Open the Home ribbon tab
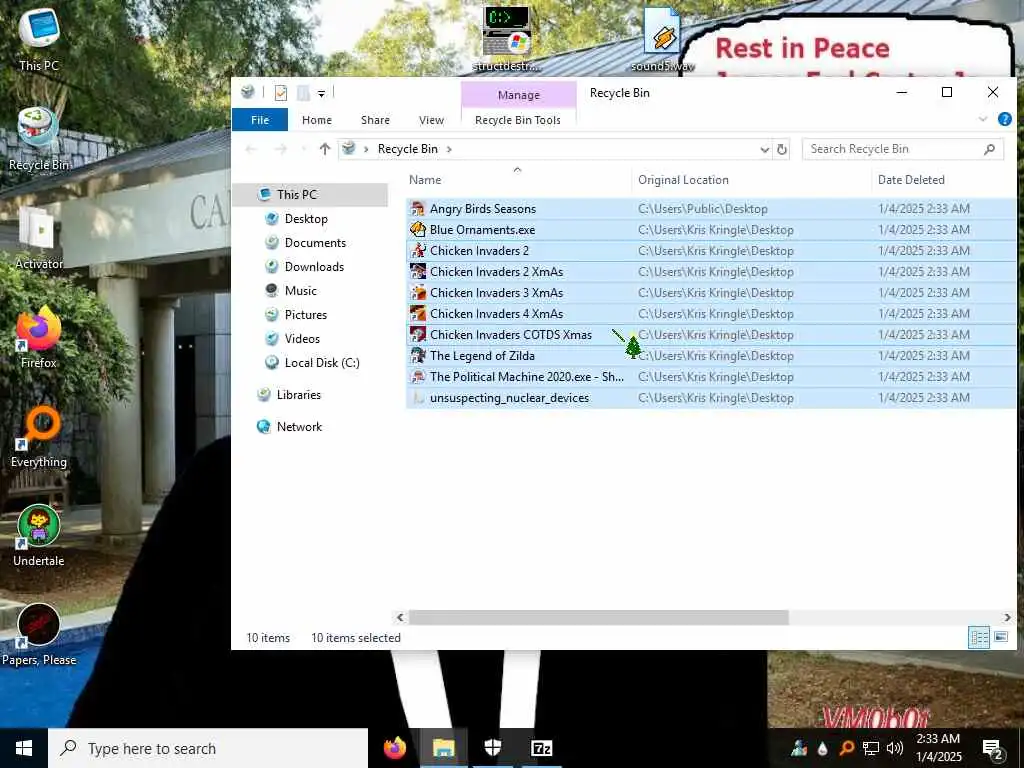The width and height of the screenshot is (1024, 768). pos(317,120)
